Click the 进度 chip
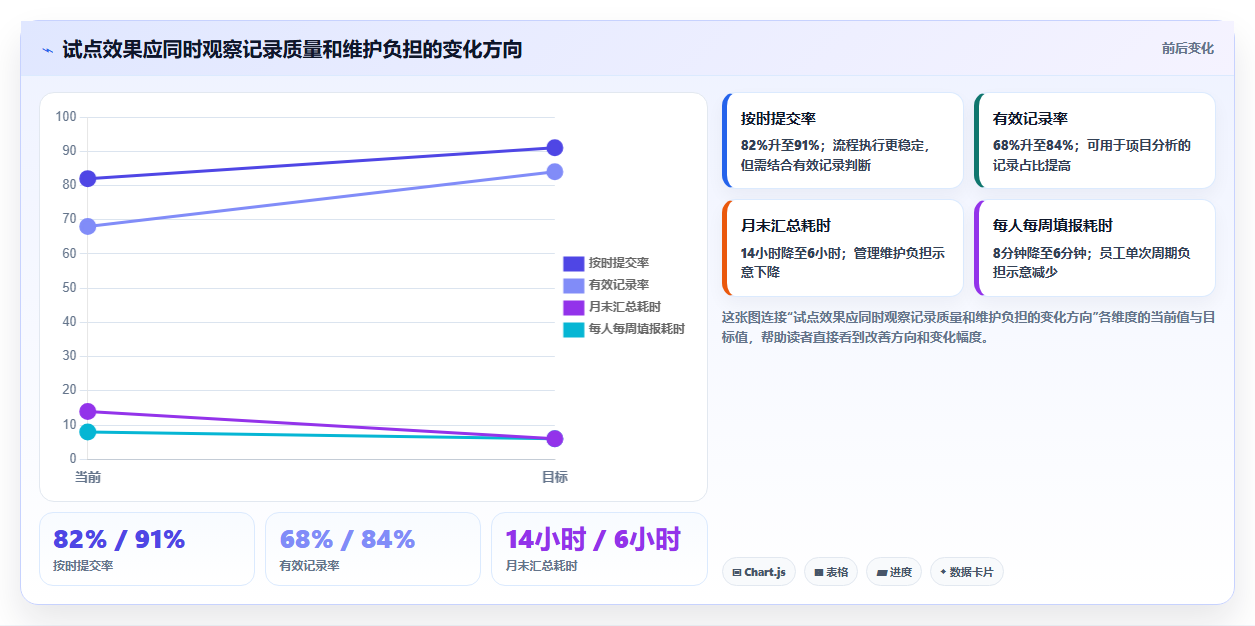The image size is (1255, 626). coord(894,572)
